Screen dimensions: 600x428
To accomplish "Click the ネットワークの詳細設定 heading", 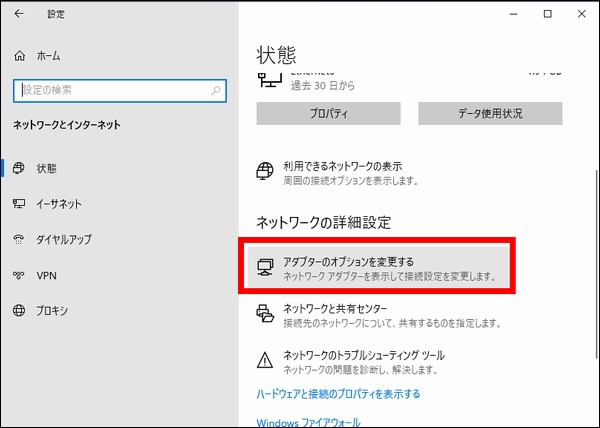I will coord(323,222).
